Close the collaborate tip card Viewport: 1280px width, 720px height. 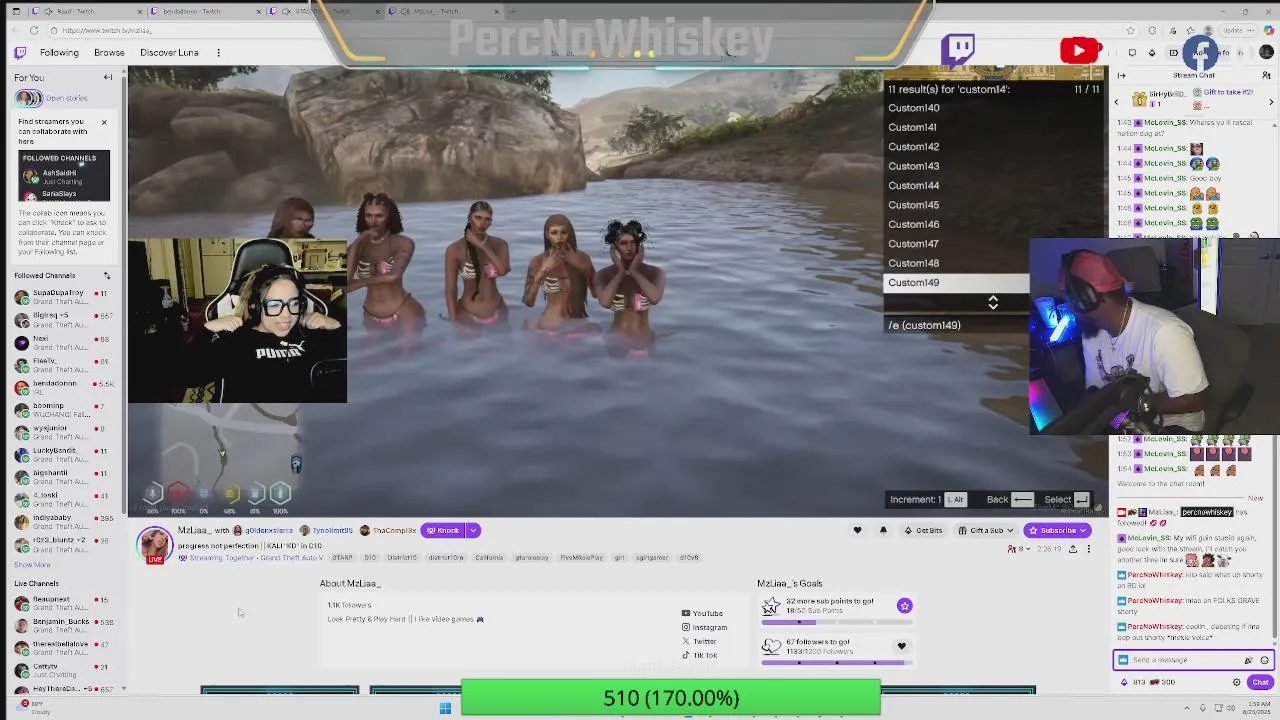click(104, 122)
